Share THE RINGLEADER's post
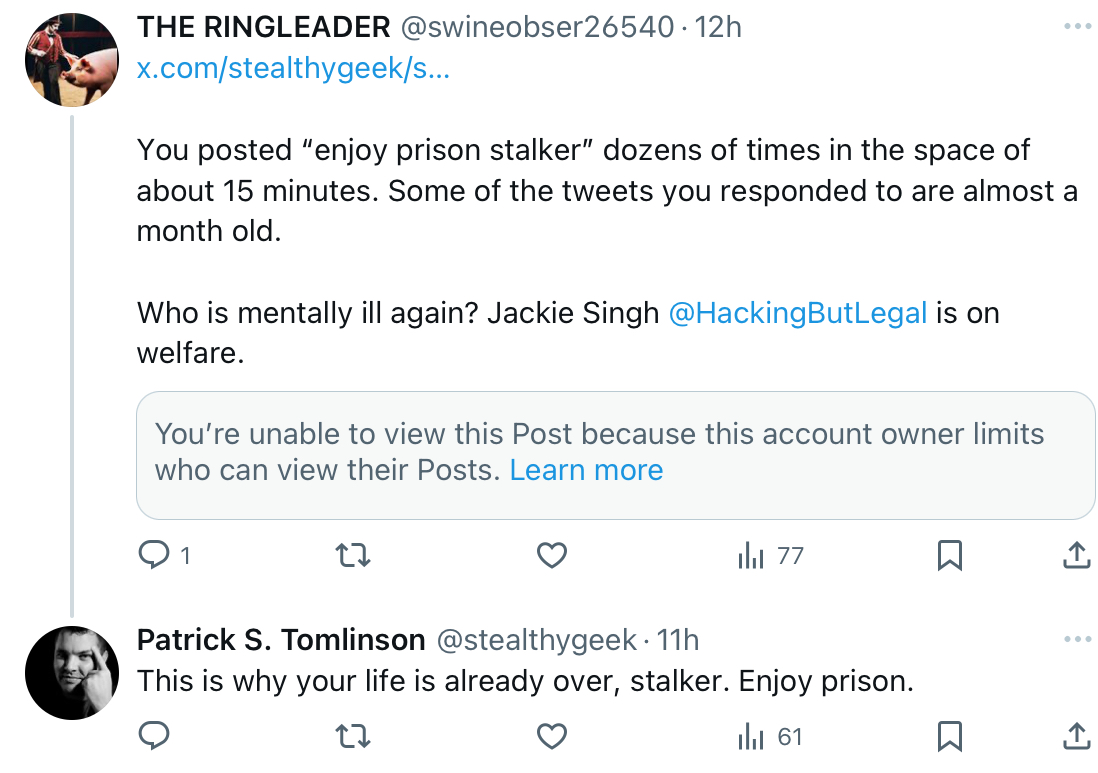1098x773 pixels. (1076, 555)
